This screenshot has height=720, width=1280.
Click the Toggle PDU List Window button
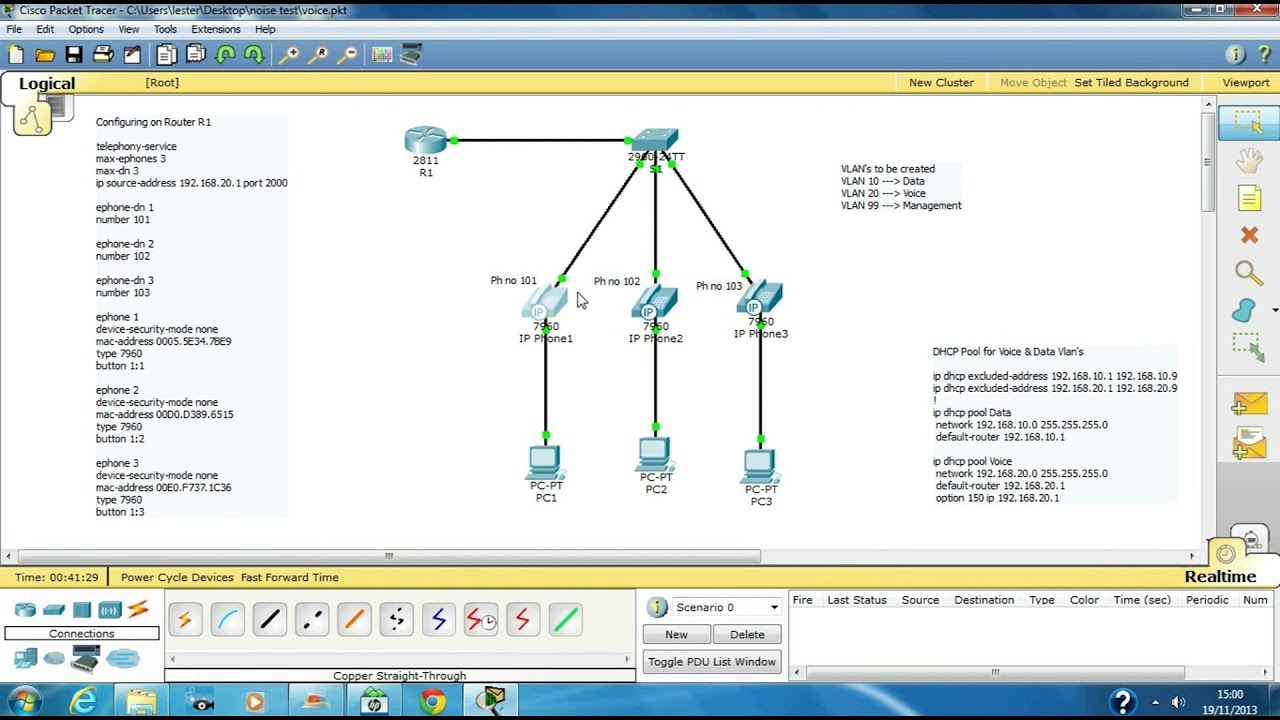click(711, 662)
